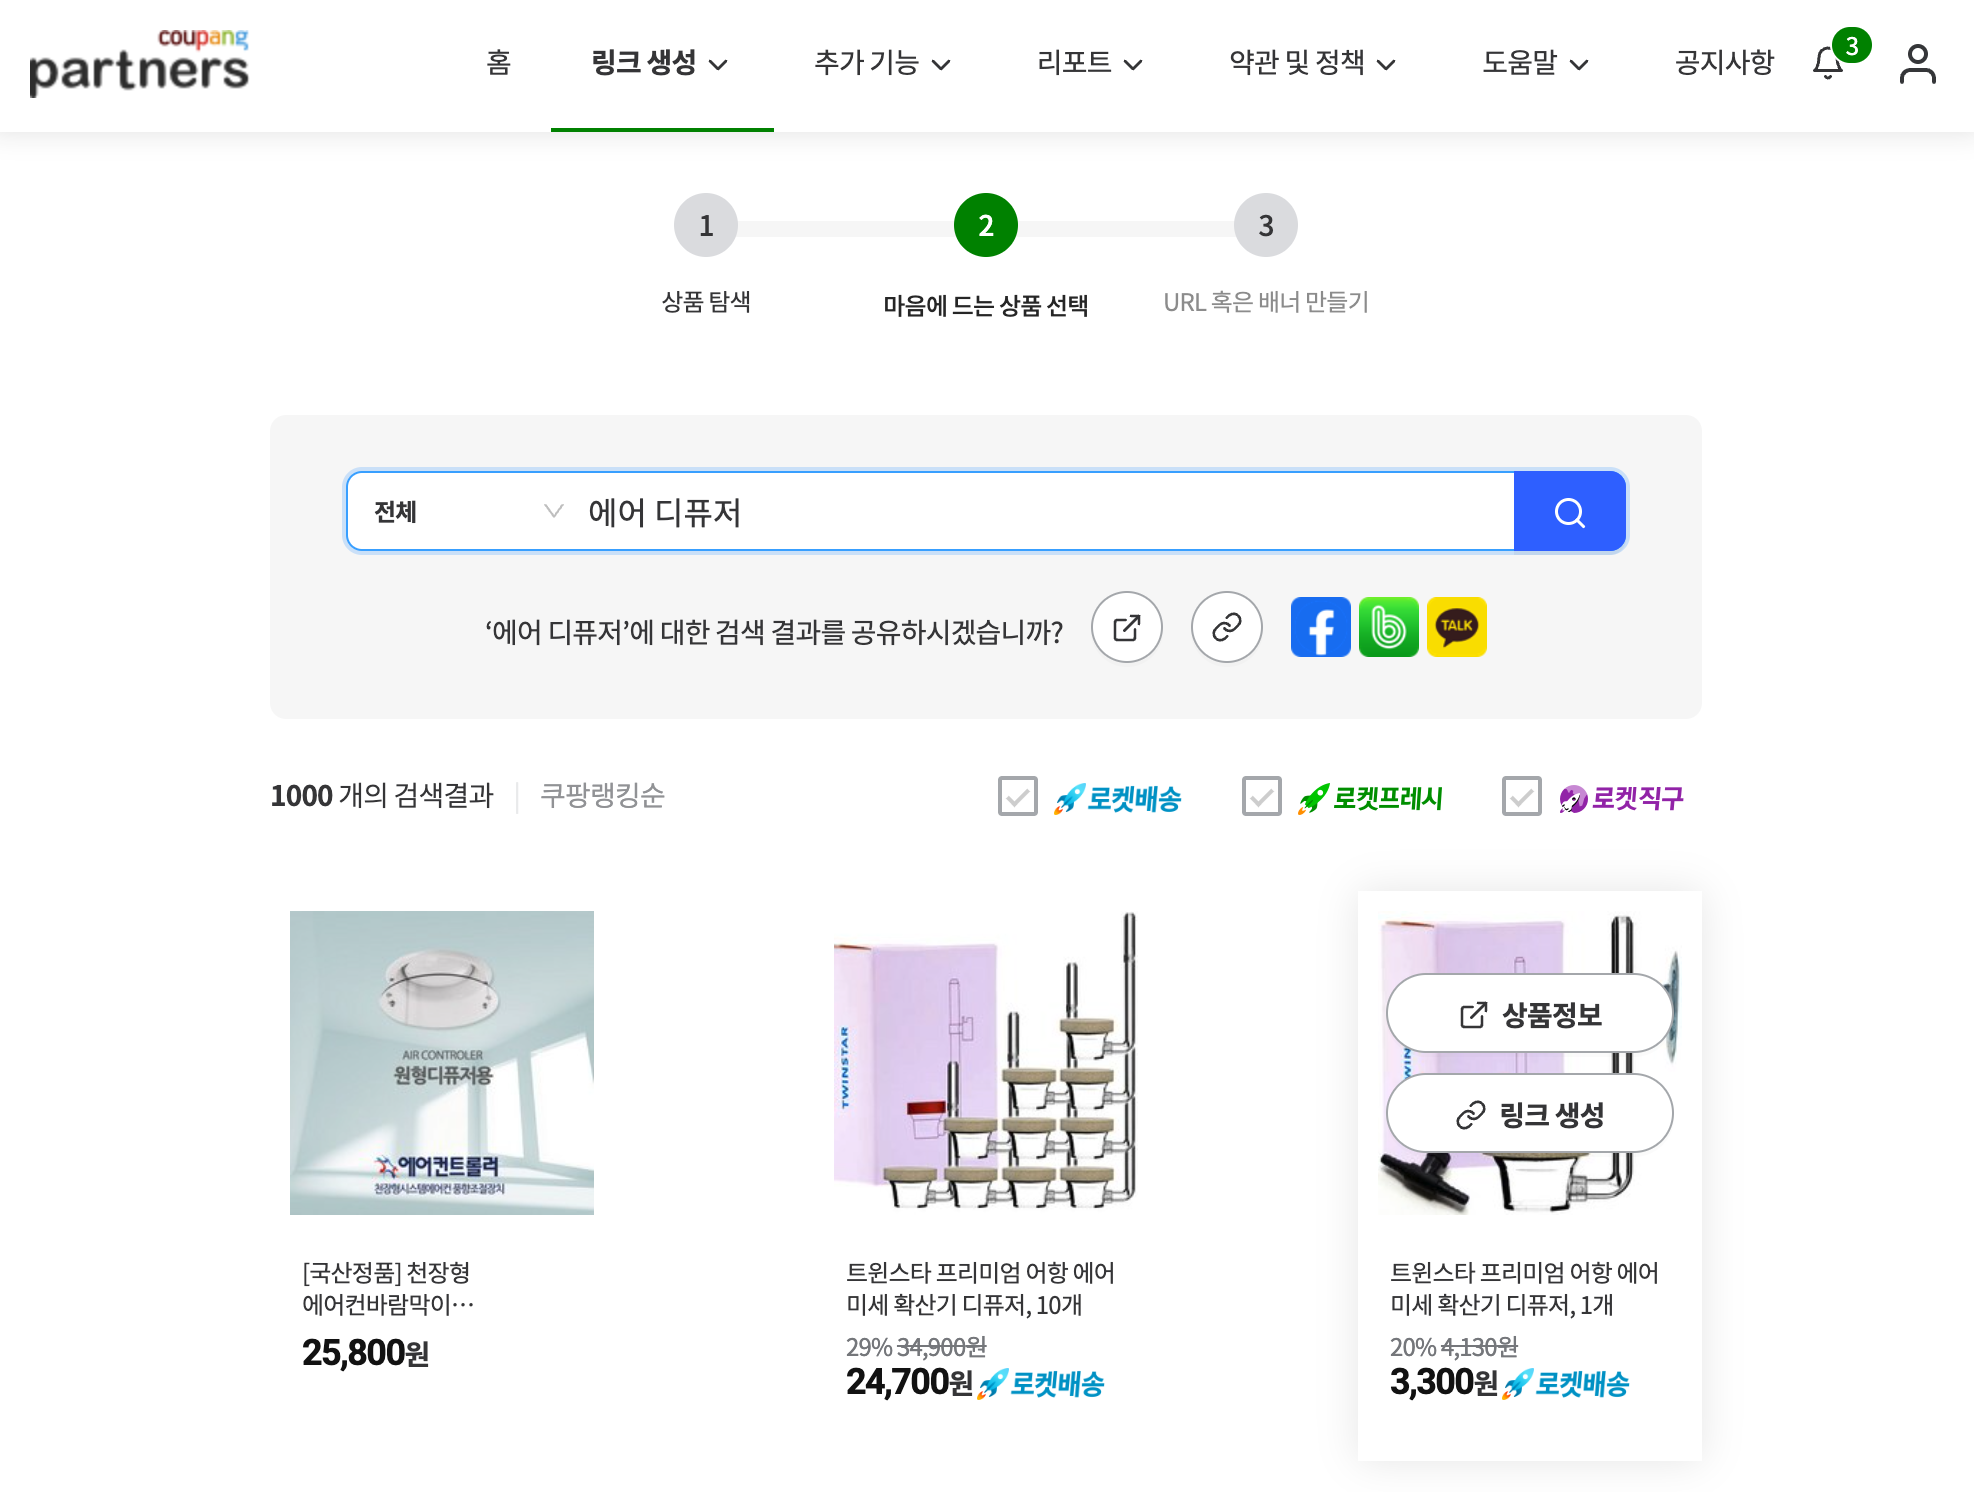Copy the search results link

click(1226, 627)
